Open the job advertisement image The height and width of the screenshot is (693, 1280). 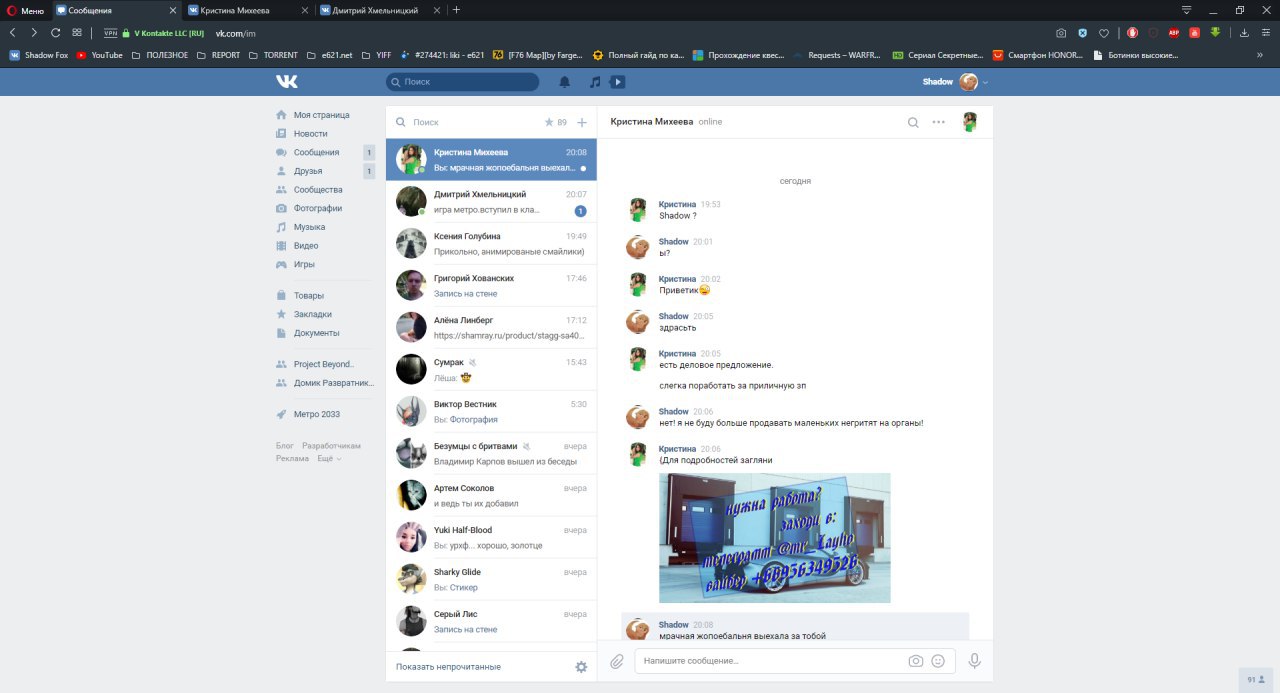tap(775, 538)
